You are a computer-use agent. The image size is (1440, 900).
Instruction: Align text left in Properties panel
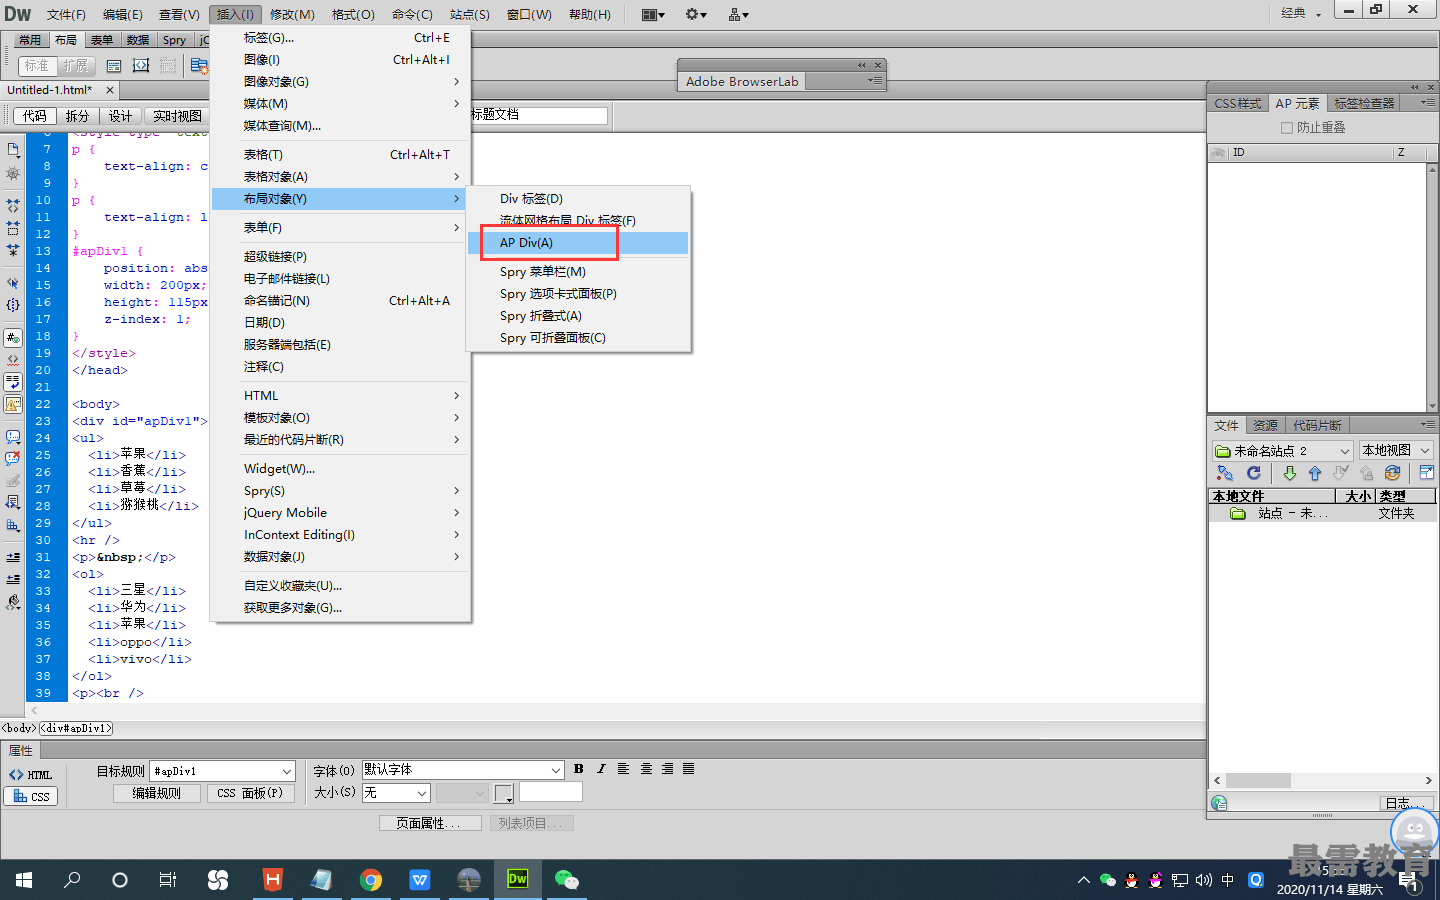pyautogui.click(x=623, y=769)
